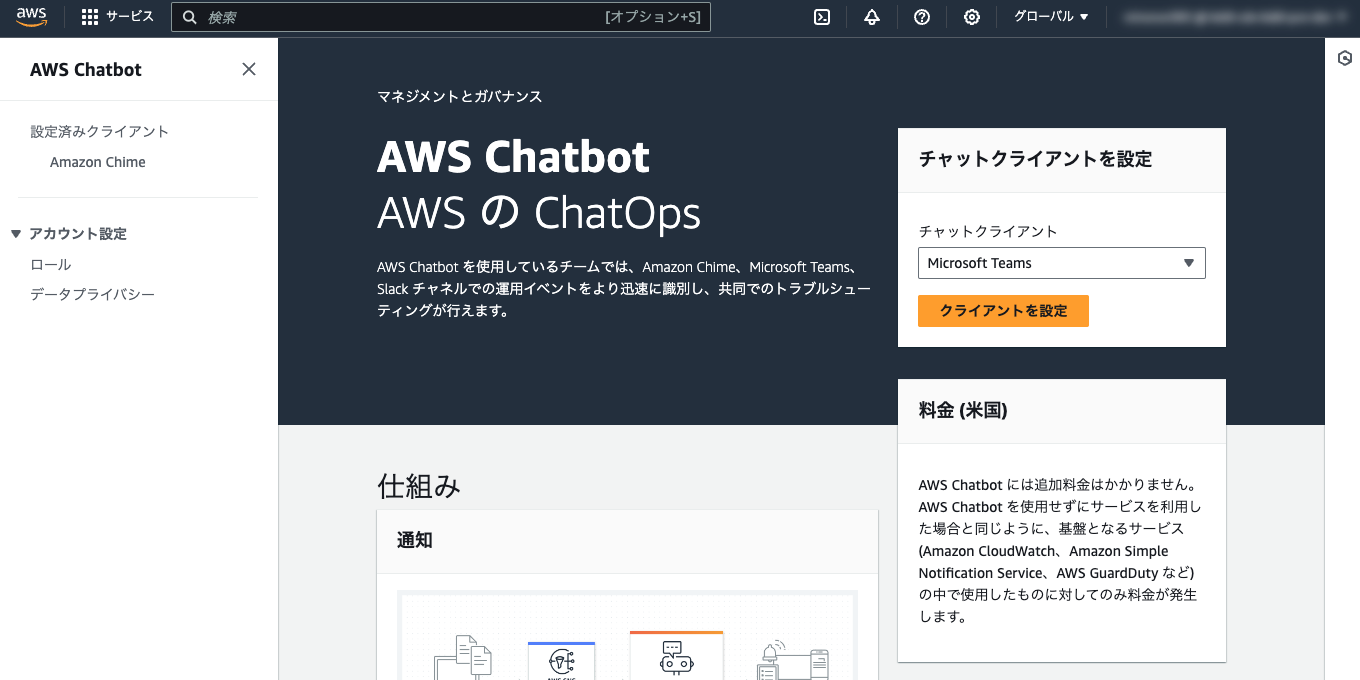Screen dimensions: 1360x680
Task: Open the help question mark icon
Action: tap(922, 17)
